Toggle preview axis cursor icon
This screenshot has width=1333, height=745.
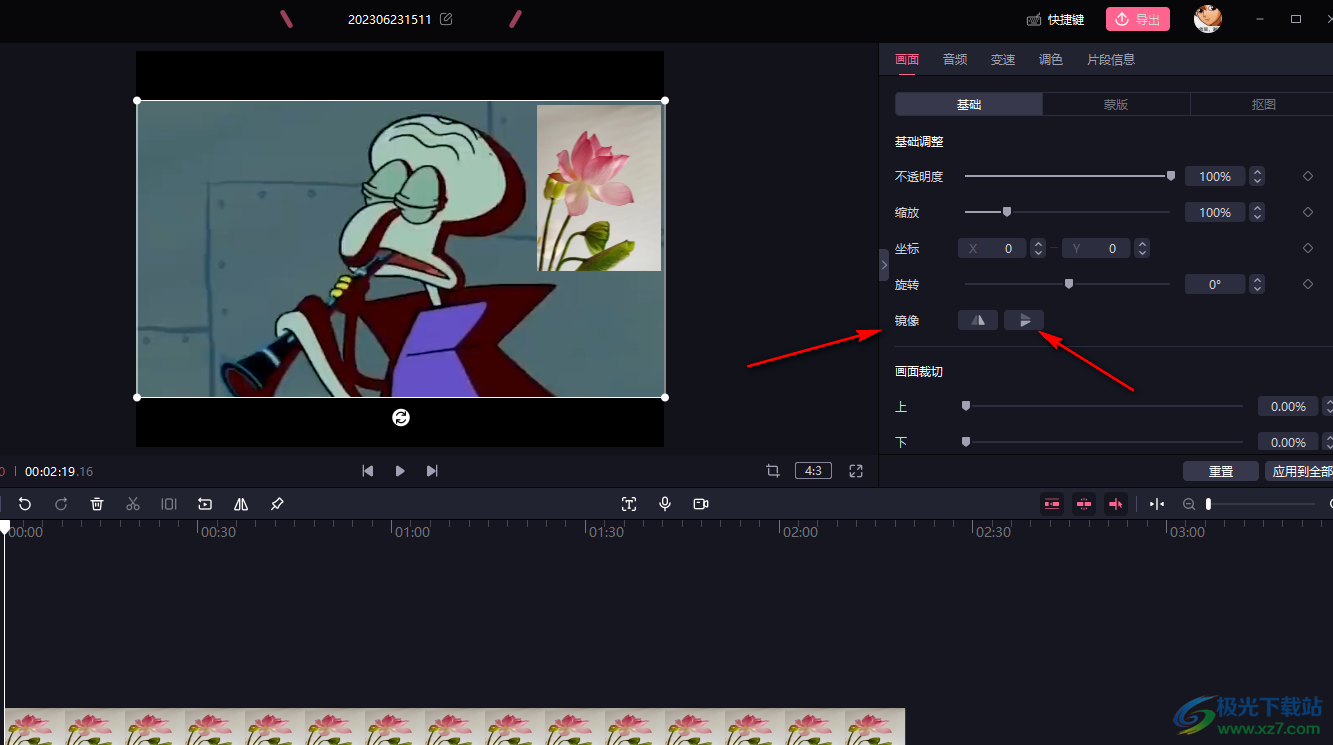point(1116,504)
